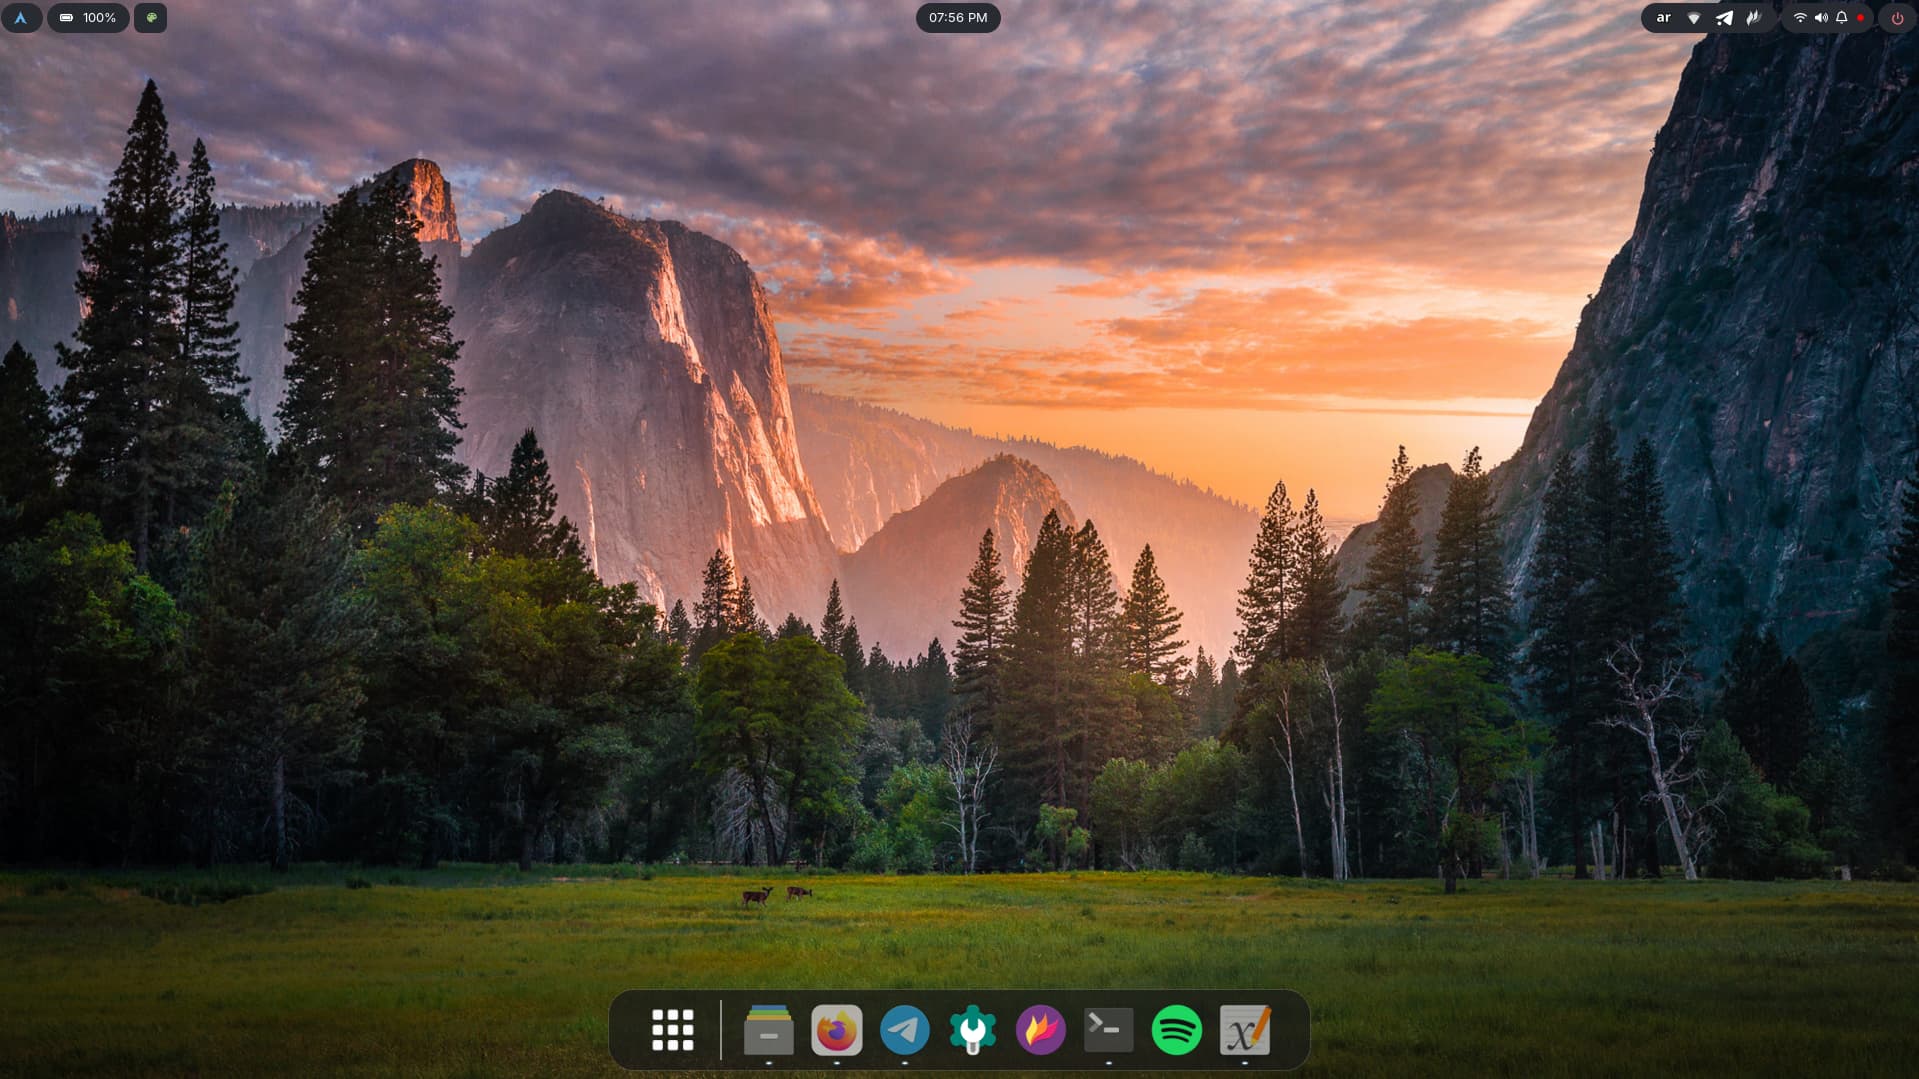Open the power menu button

(1897, 18)
